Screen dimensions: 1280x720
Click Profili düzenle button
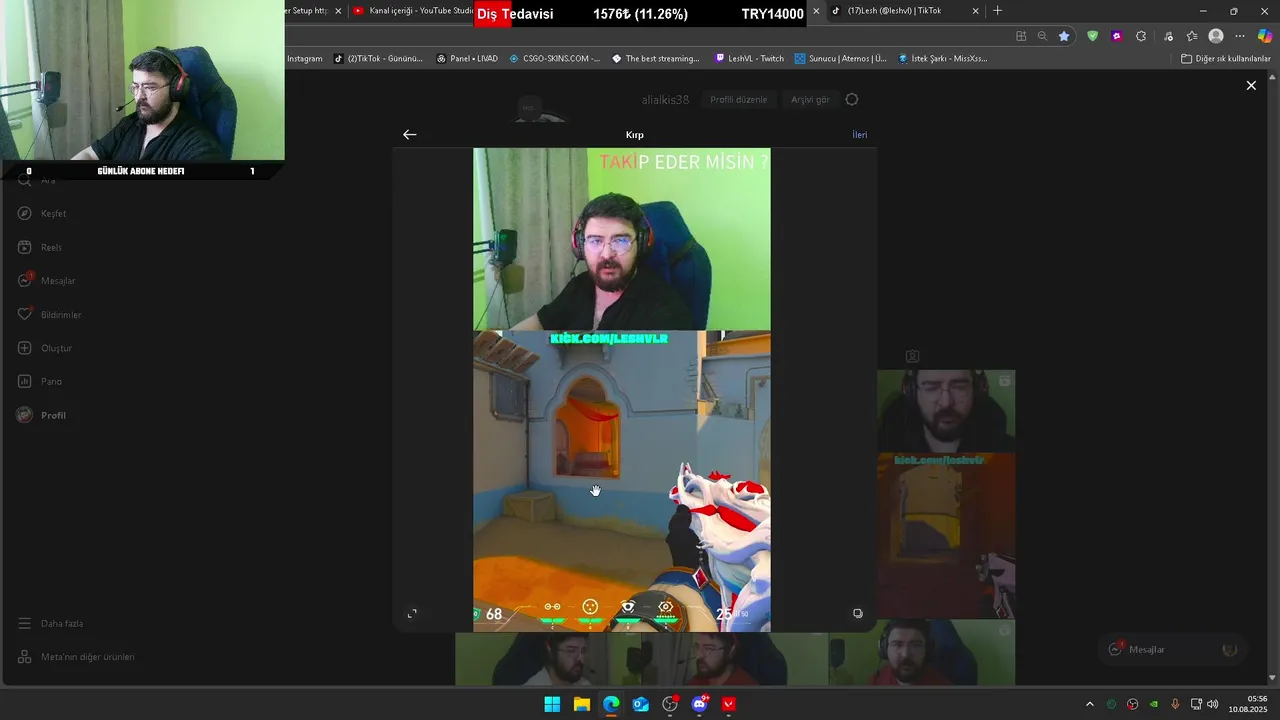[739, 100]
